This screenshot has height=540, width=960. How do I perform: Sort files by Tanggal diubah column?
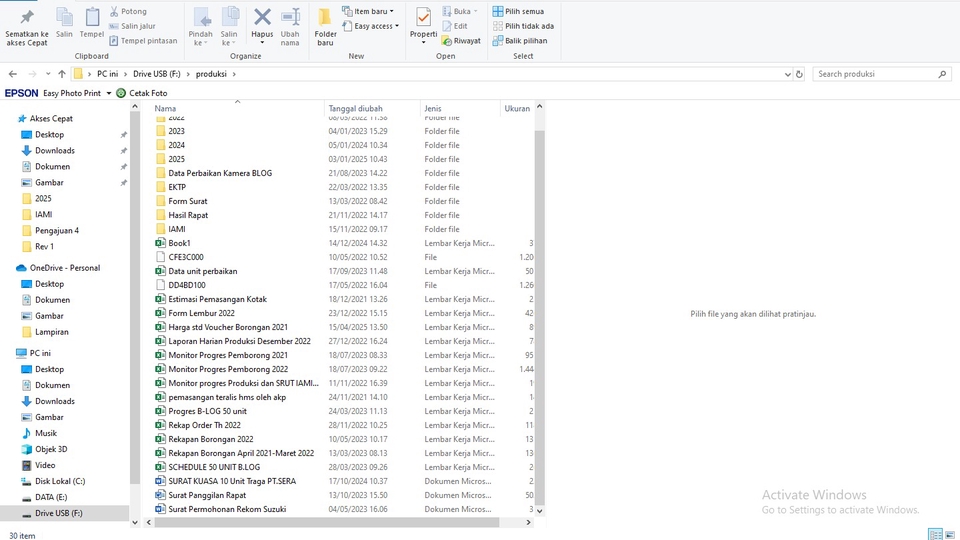[x=356, y=108]
